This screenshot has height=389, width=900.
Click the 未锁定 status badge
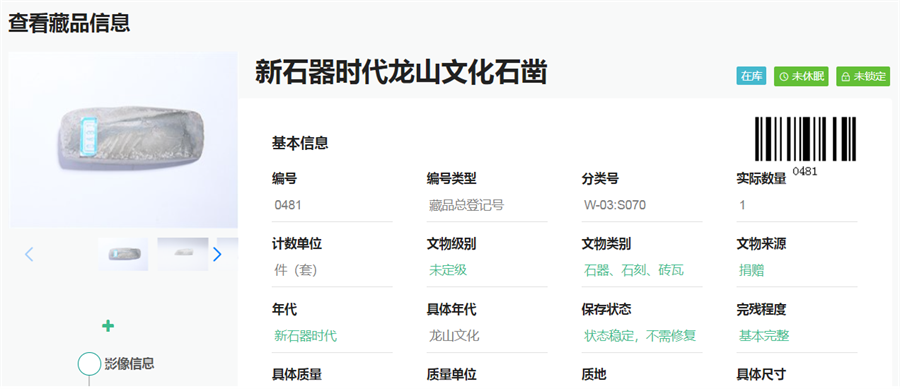(x=863, y=76)
